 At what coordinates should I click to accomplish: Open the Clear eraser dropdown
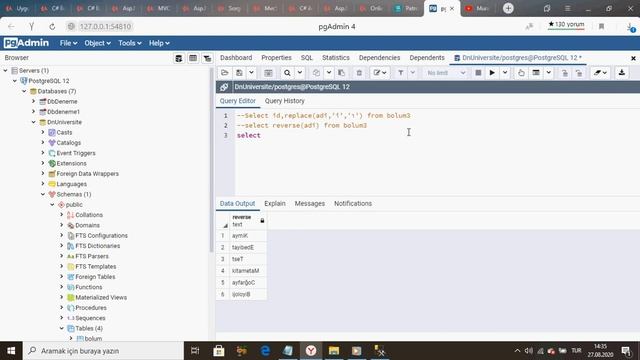coord(600,73)
